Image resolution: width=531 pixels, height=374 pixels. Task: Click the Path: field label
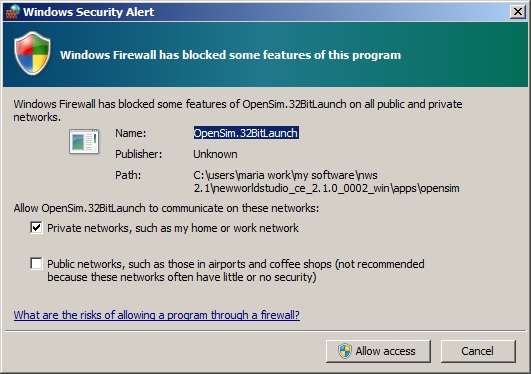pos(128,175)
